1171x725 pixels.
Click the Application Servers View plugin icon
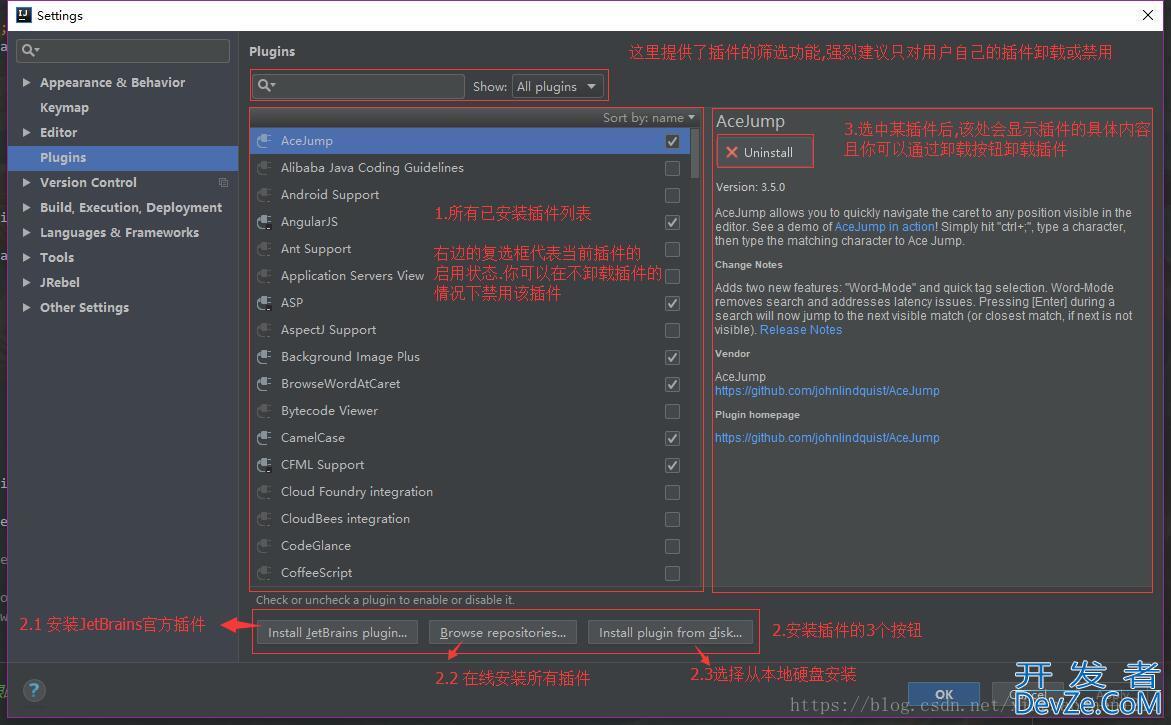[x=264, y=276]
